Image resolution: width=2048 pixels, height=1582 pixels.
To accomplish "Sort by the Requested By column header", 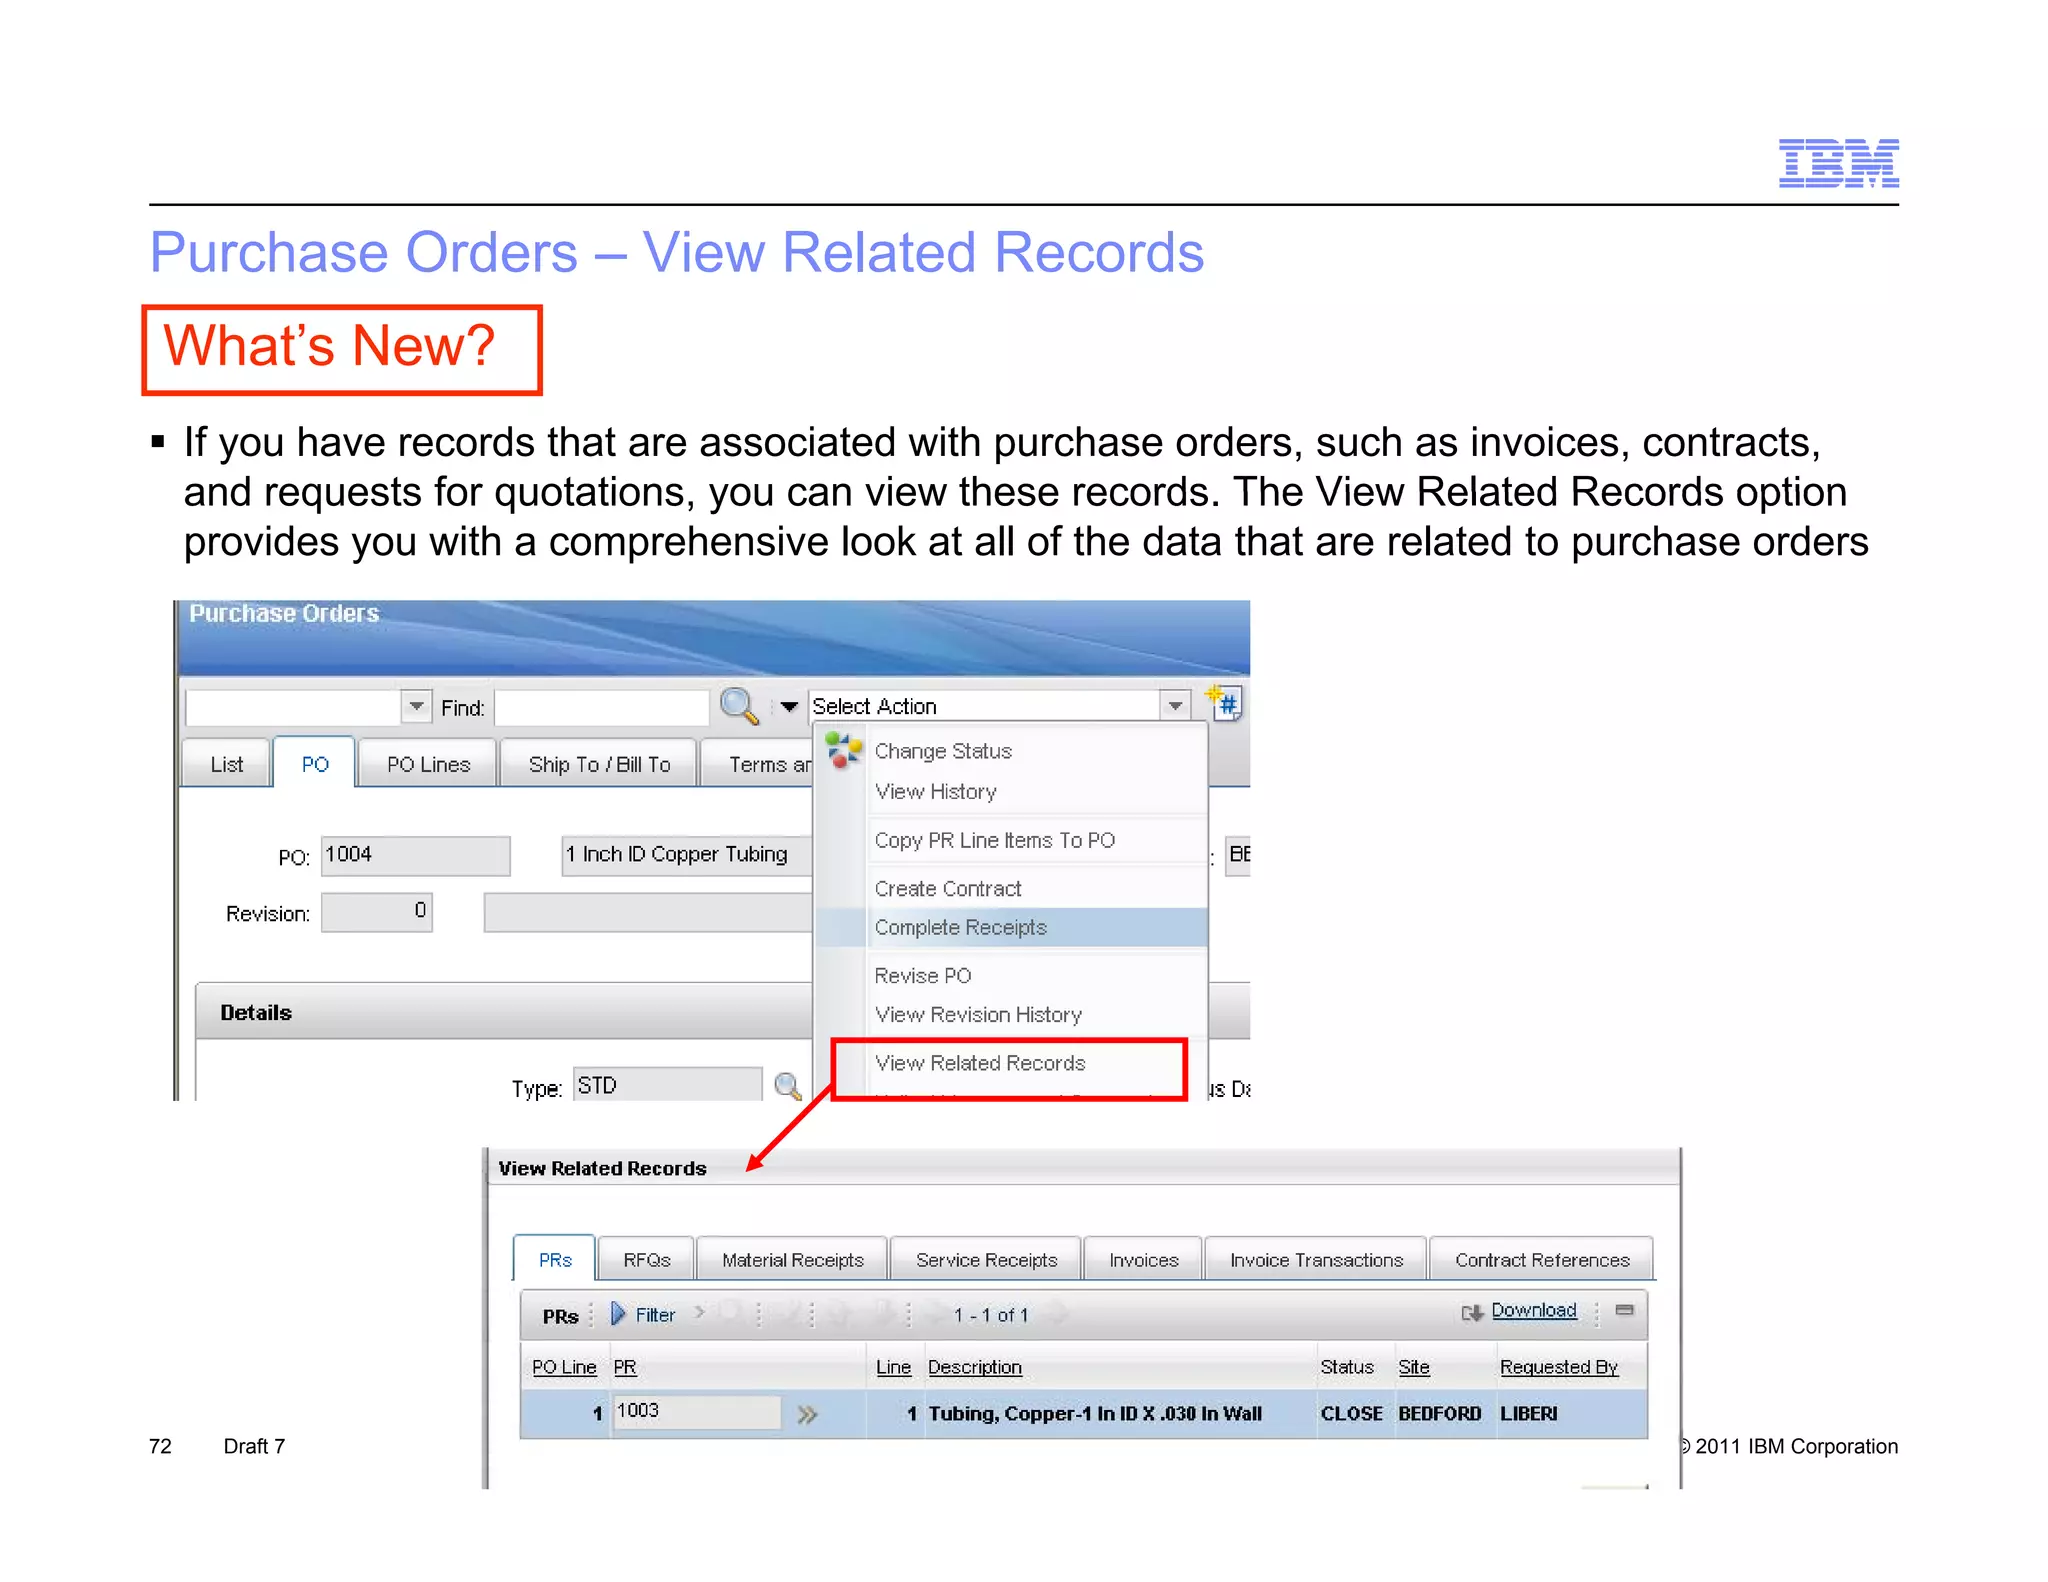I will pos(1559,1367).
